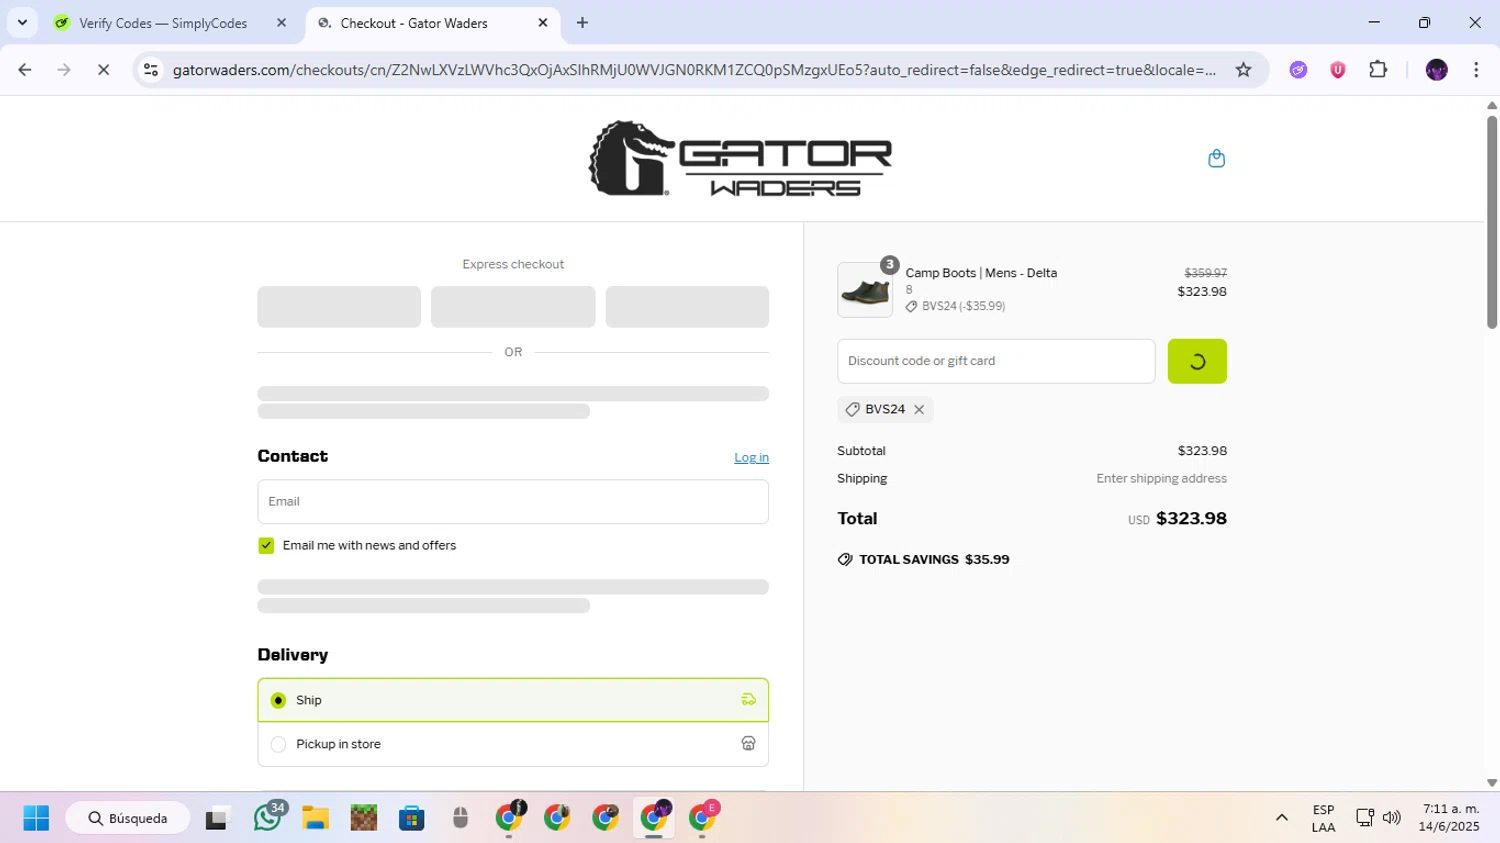
Task: Click the Camp Boots Mens Delta title
Action: (981, 273)
